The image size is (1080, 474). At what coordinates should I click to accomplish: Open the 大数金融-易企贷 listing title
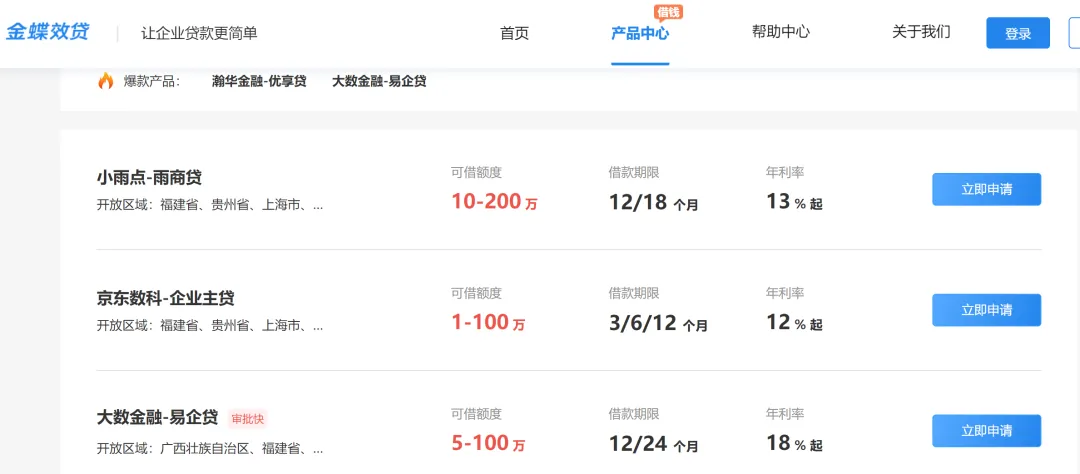point(157,418)
